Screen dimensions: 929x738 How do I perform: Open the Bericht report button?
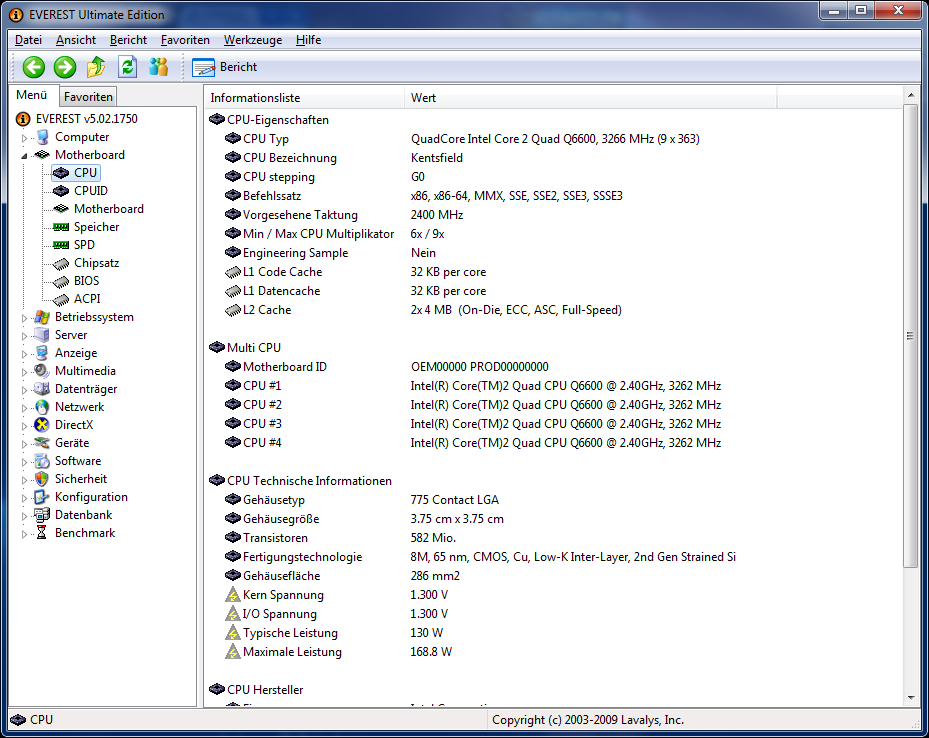(225, 67)
